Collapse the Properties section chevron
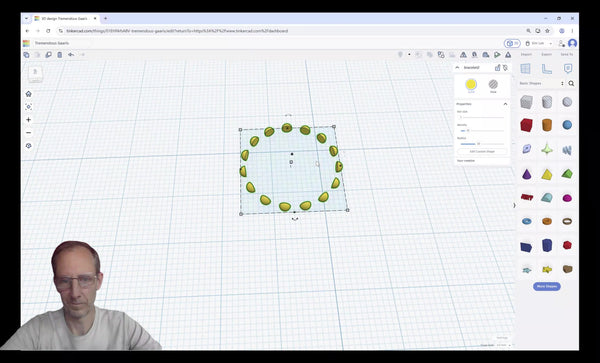 pyautogui.click(x=505, y=104)
